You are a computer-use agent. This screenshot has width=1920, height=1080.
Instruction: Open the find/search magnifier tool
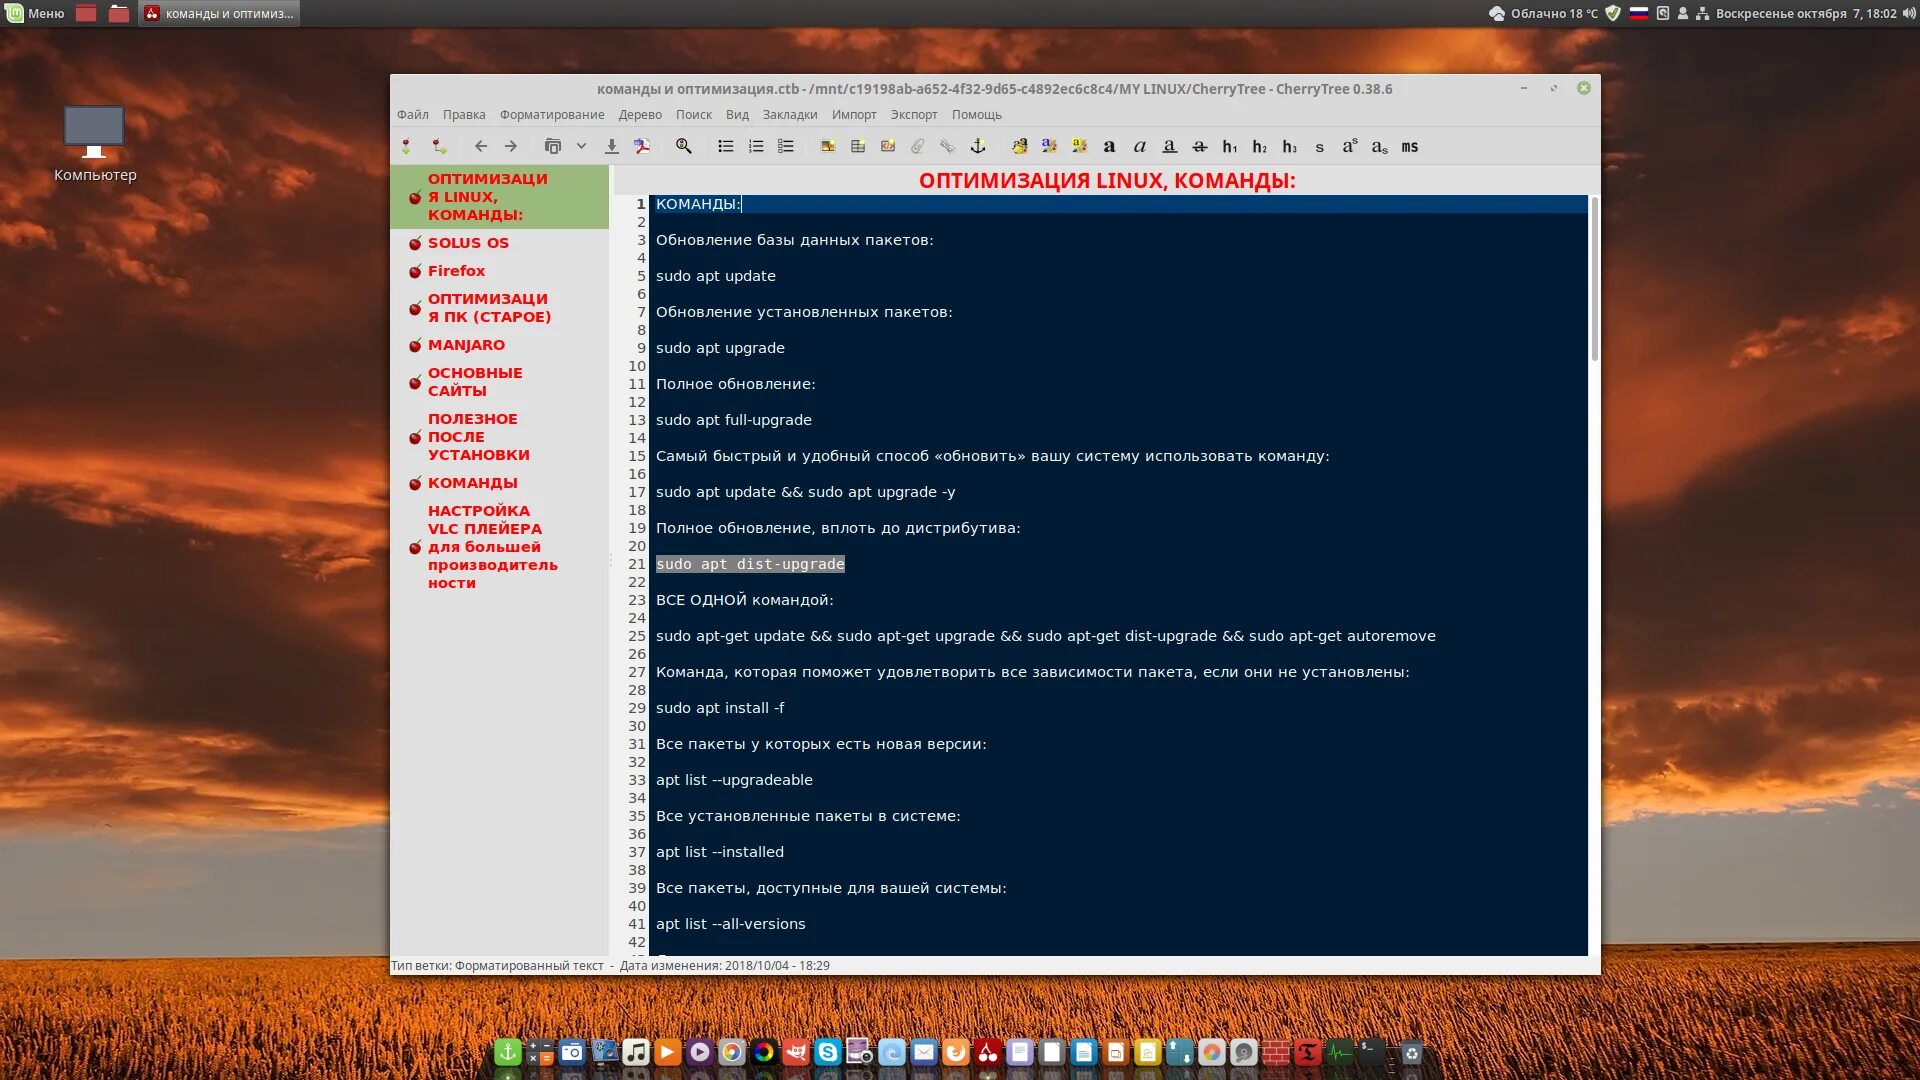click(x=684, y=147)
